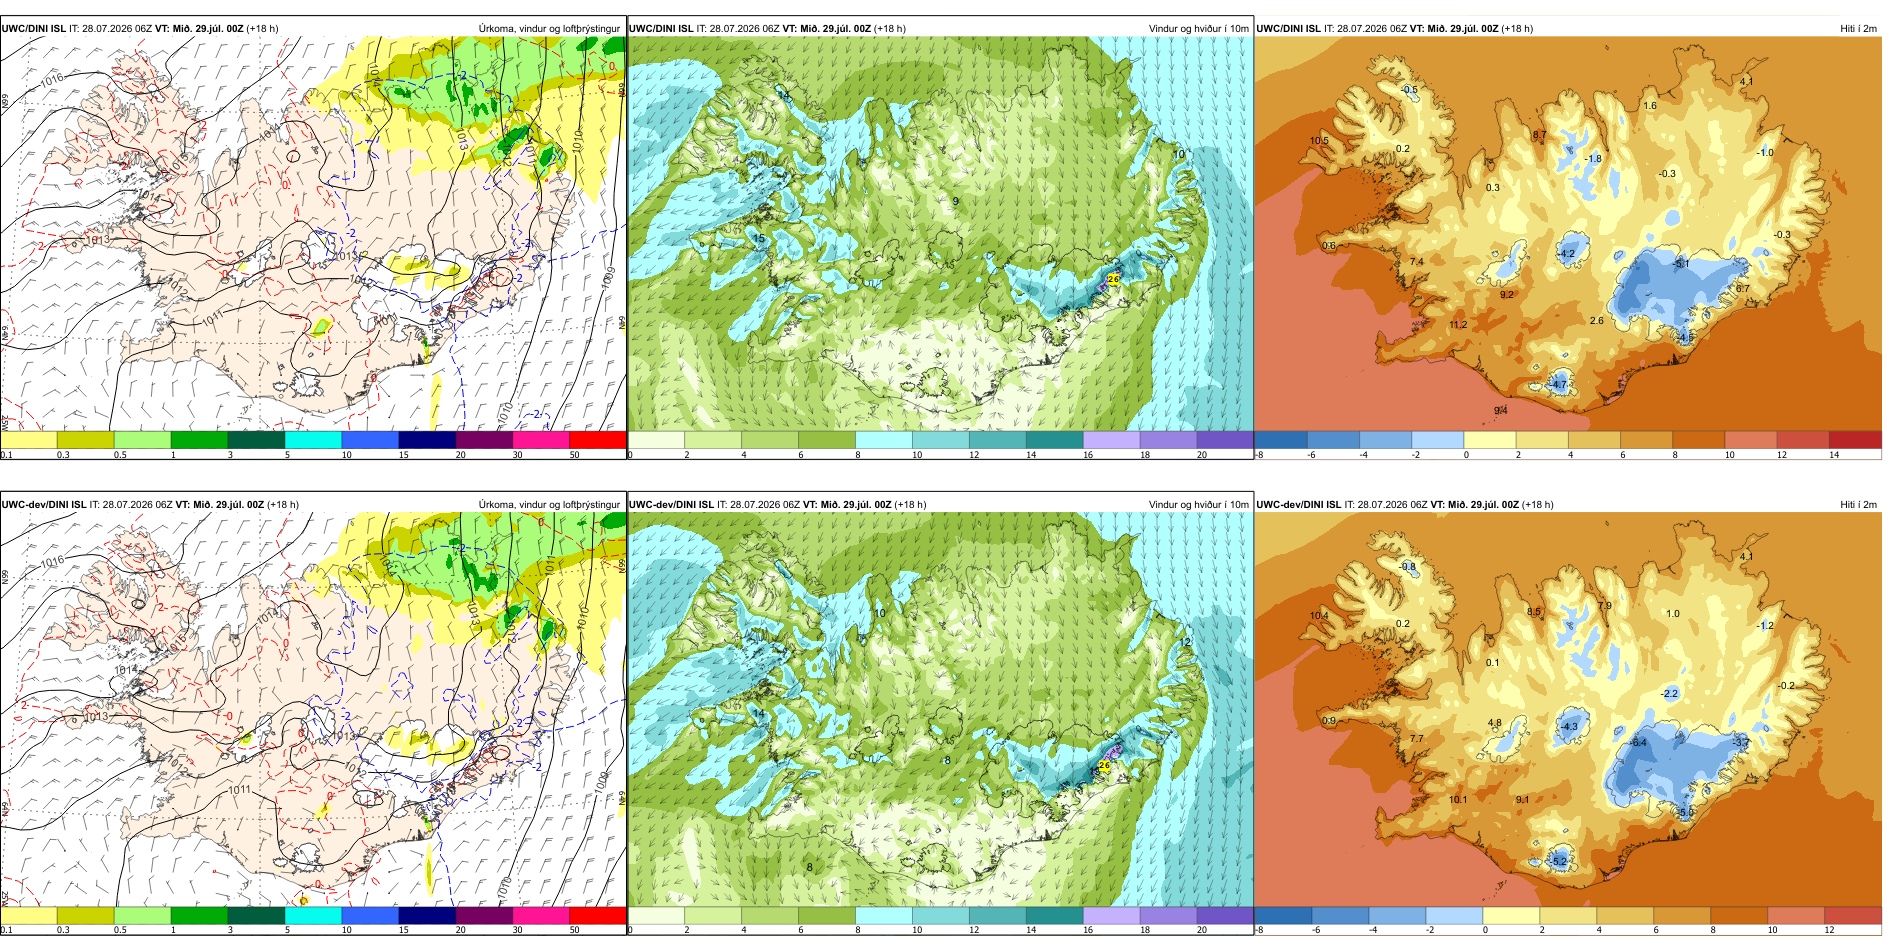This screenshot has height=950, width=1900.
Task: Click the darkest blue -8 swatch in top temperature legend
Action: 1281,440
